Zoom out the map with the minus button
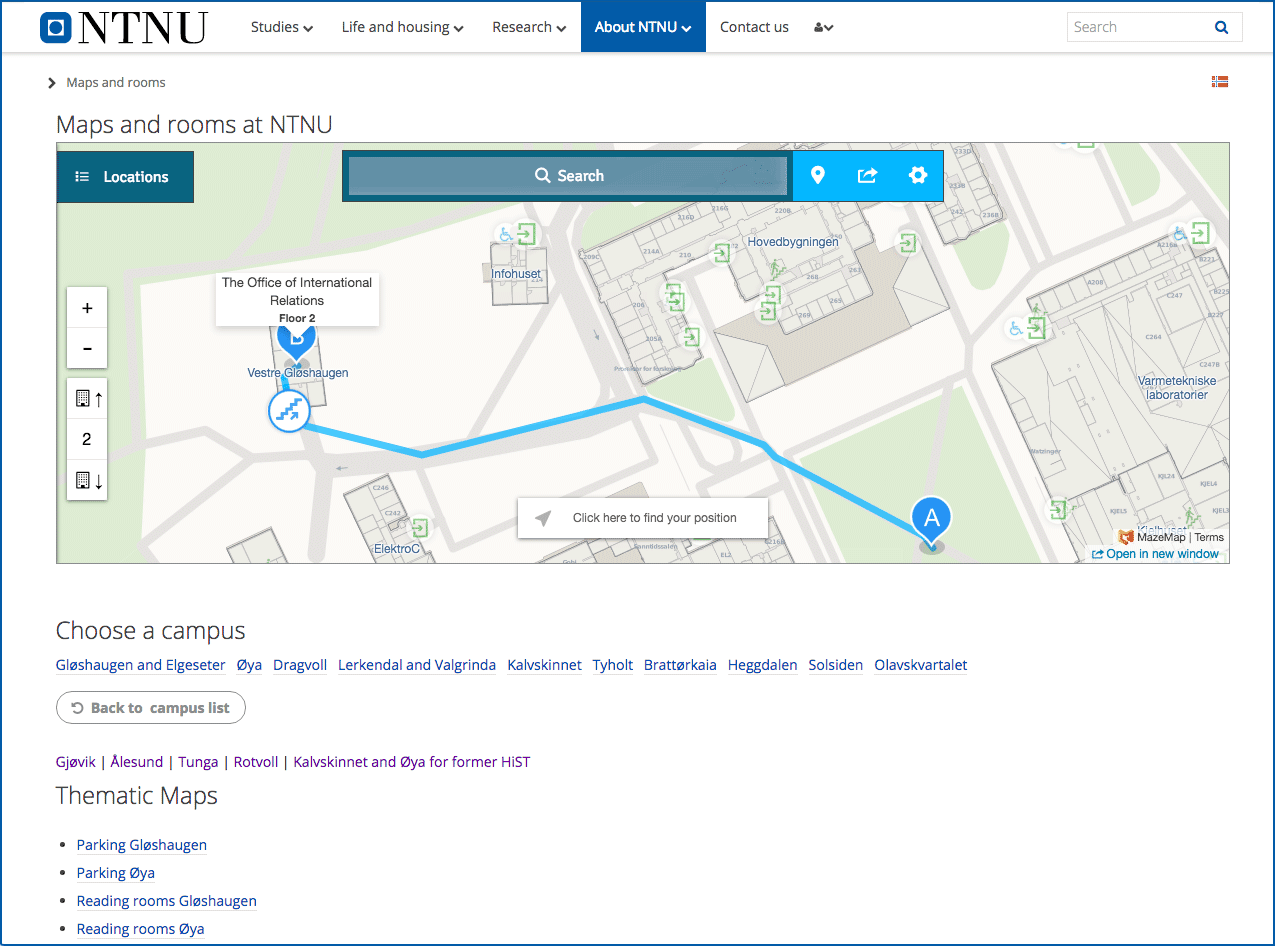The image size is (1275, 946). (x=87, y=348)
